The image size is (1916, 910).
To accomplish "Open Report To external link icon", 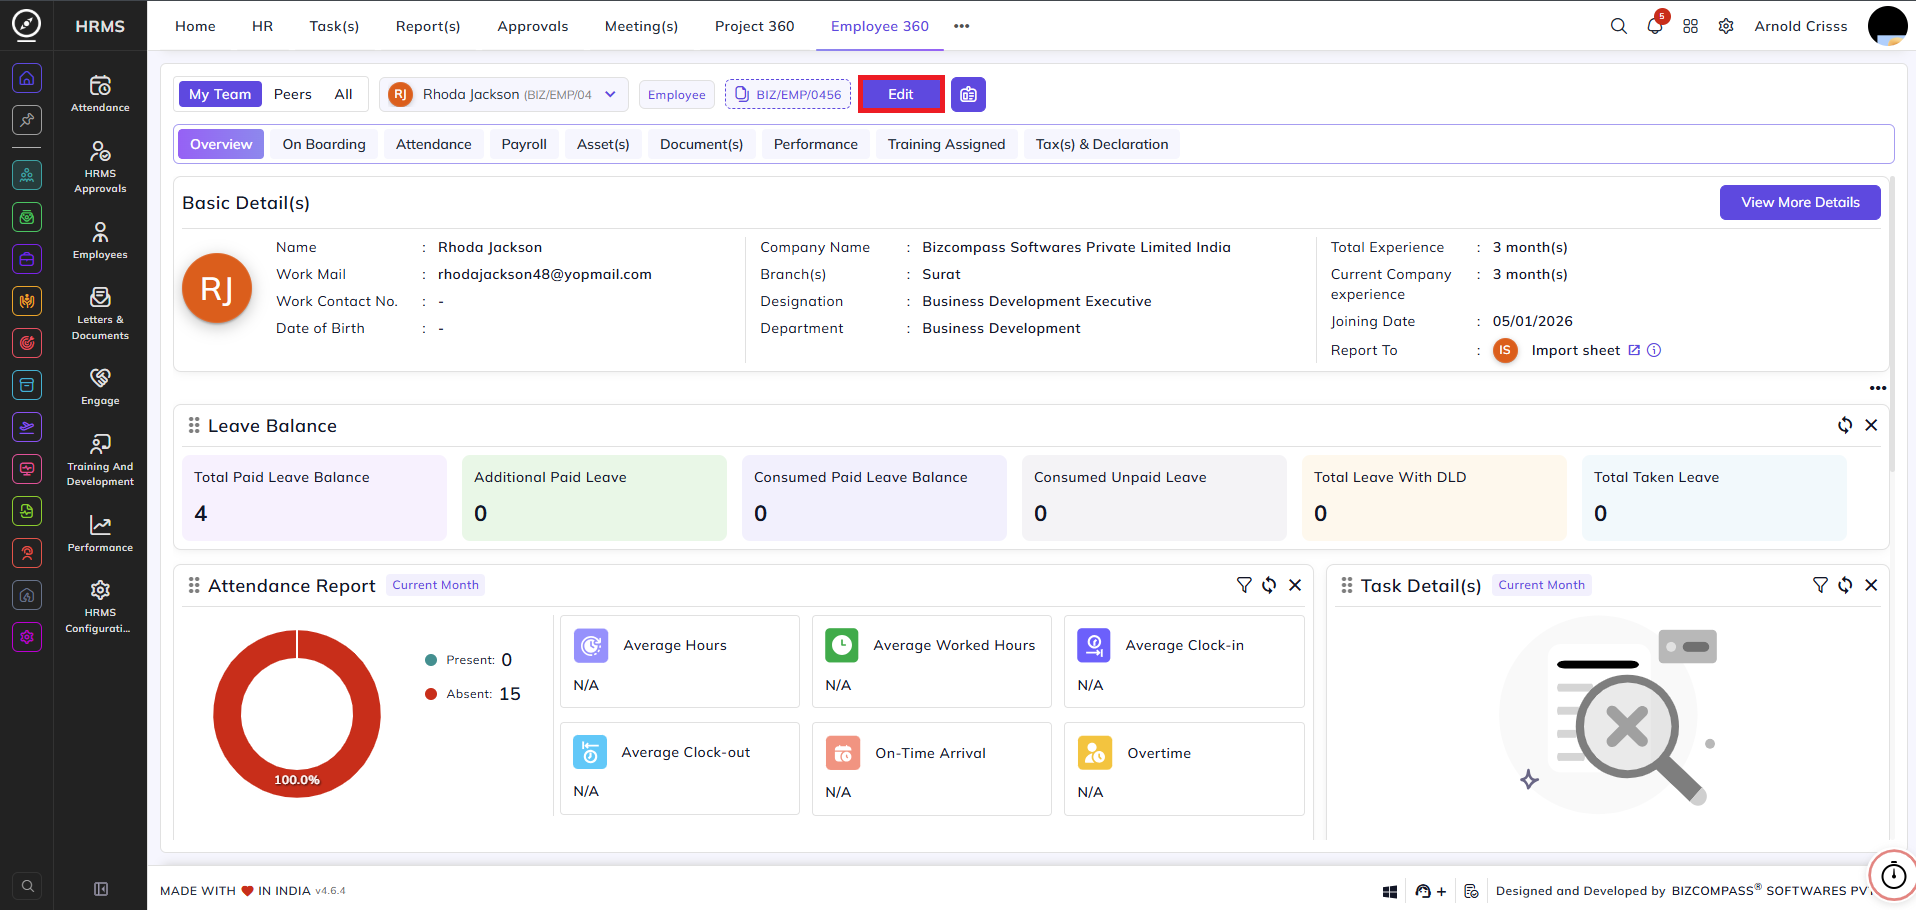I will coord(1634,350).
